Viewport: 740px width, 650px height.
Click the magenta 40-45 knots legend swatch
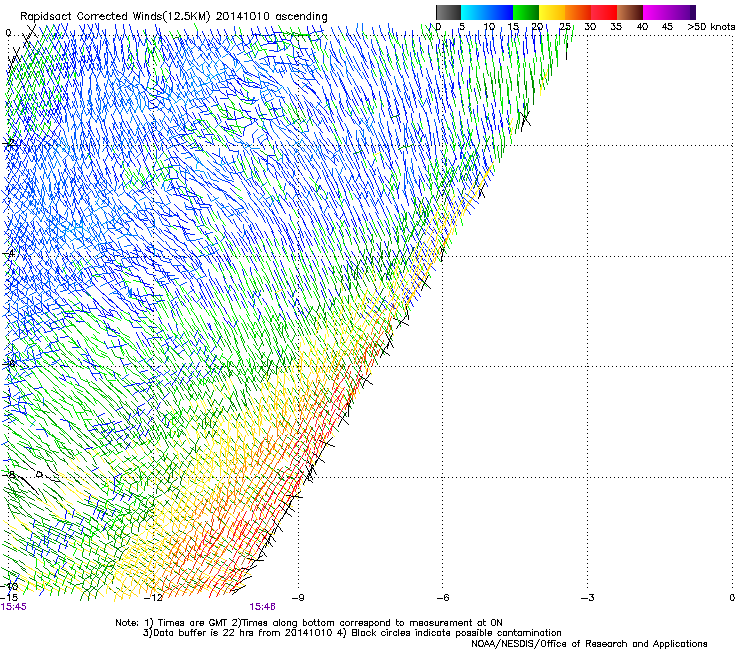click(656, 12)
